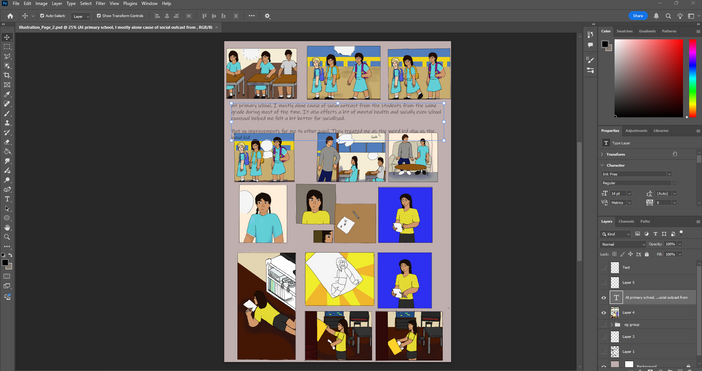Click the Fill 100% input field

pos(670,254)
